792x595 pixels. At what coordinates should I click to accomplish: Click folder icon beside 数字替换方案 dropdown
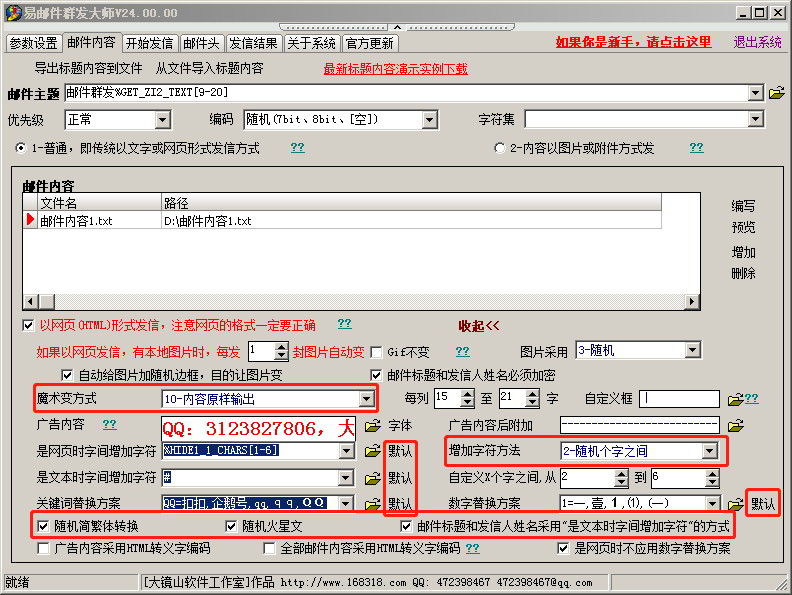pos(735,504)
